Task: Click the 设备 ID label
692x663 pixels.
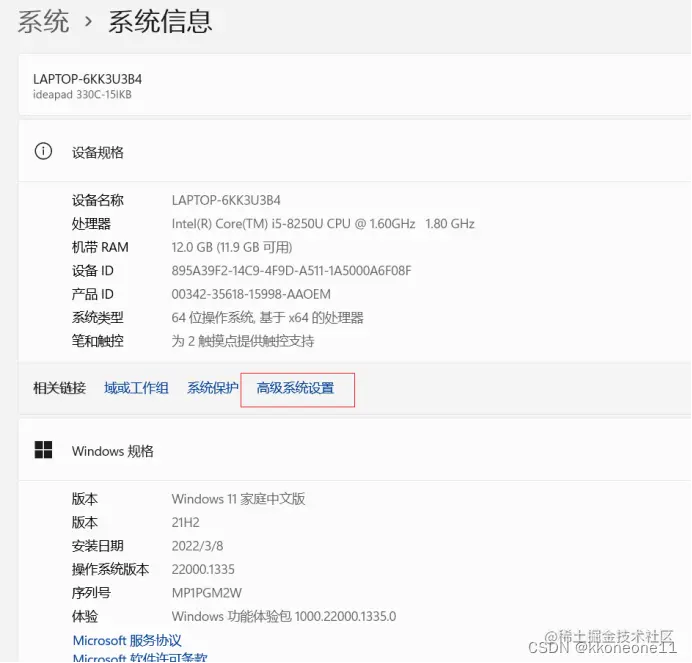Action: (93, 271)
